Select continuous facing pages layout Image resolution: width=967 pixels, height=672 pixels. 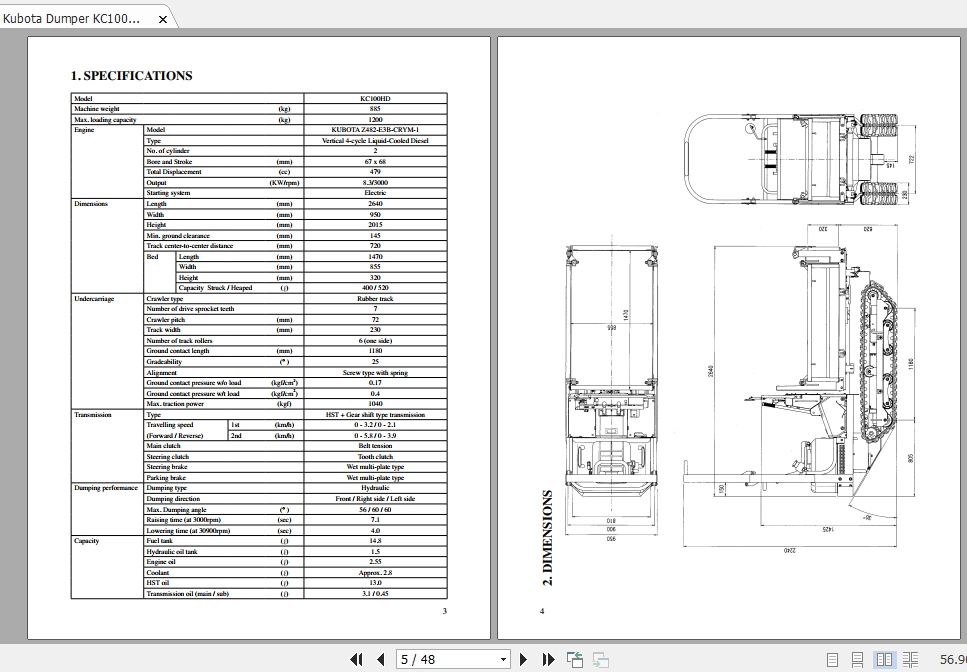(x=910, y=659)
